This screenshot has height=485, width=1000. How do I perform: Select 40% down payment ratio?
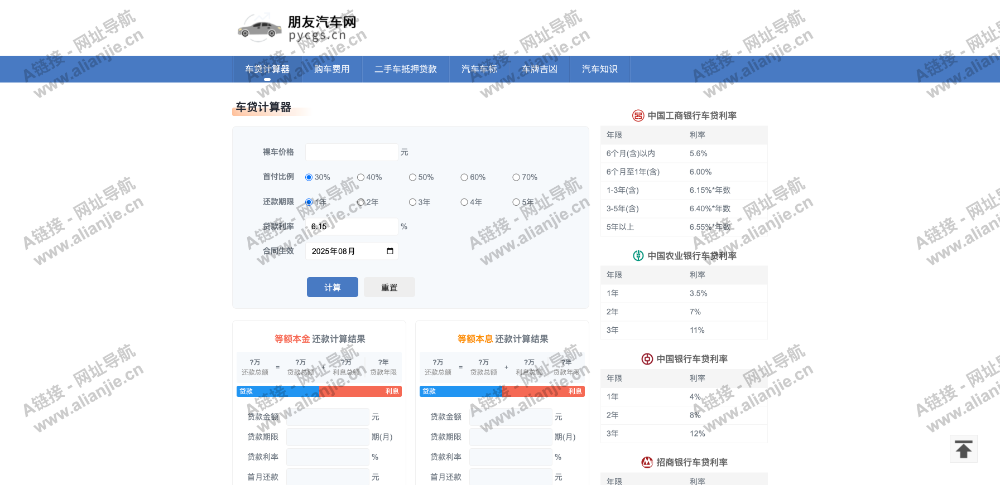(x=361, y=177)
